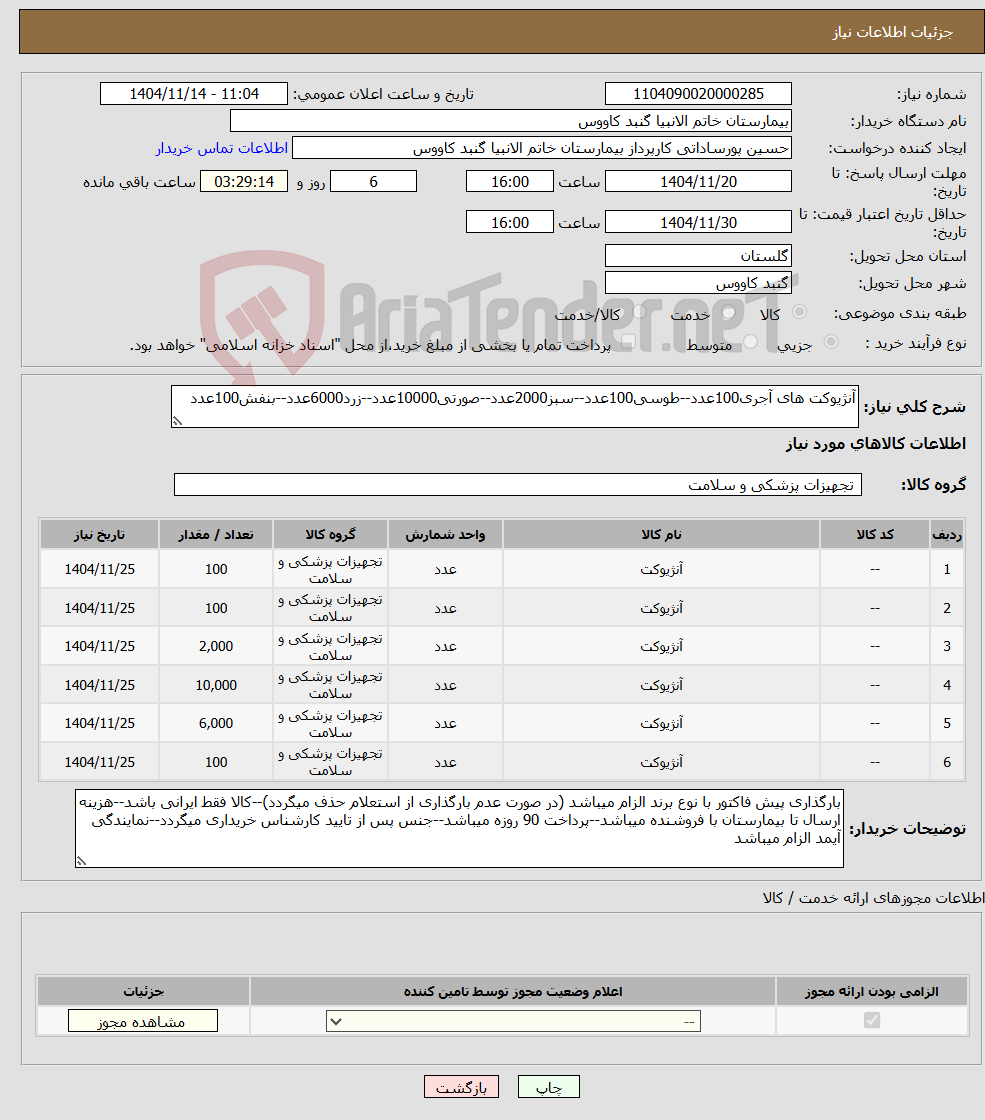Click the تعداد / مقدار column header
The width and height of the screenshot is (985, 1120).
tap(216, 534)
